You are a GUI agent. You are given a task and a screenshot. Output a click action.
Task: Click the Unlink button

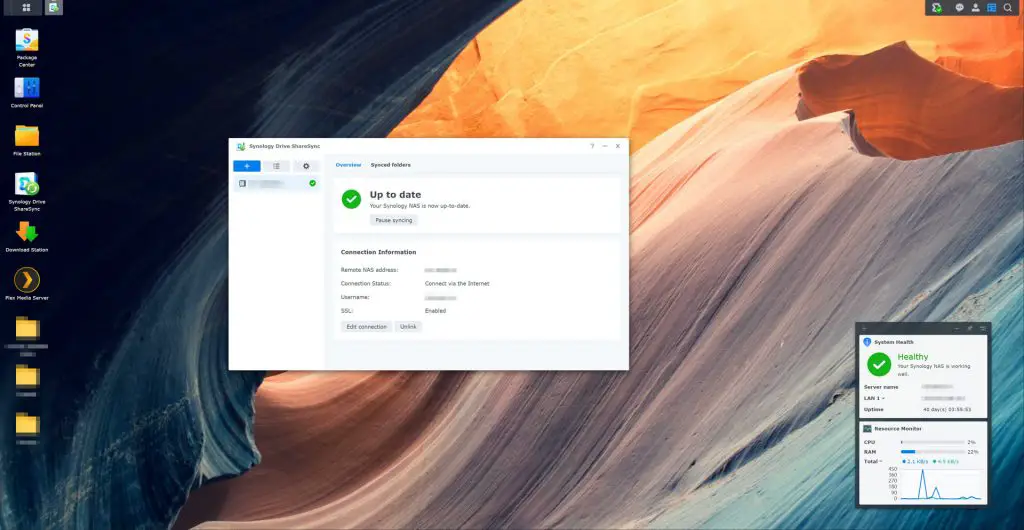pyautogui.click(x=408, y=326)
